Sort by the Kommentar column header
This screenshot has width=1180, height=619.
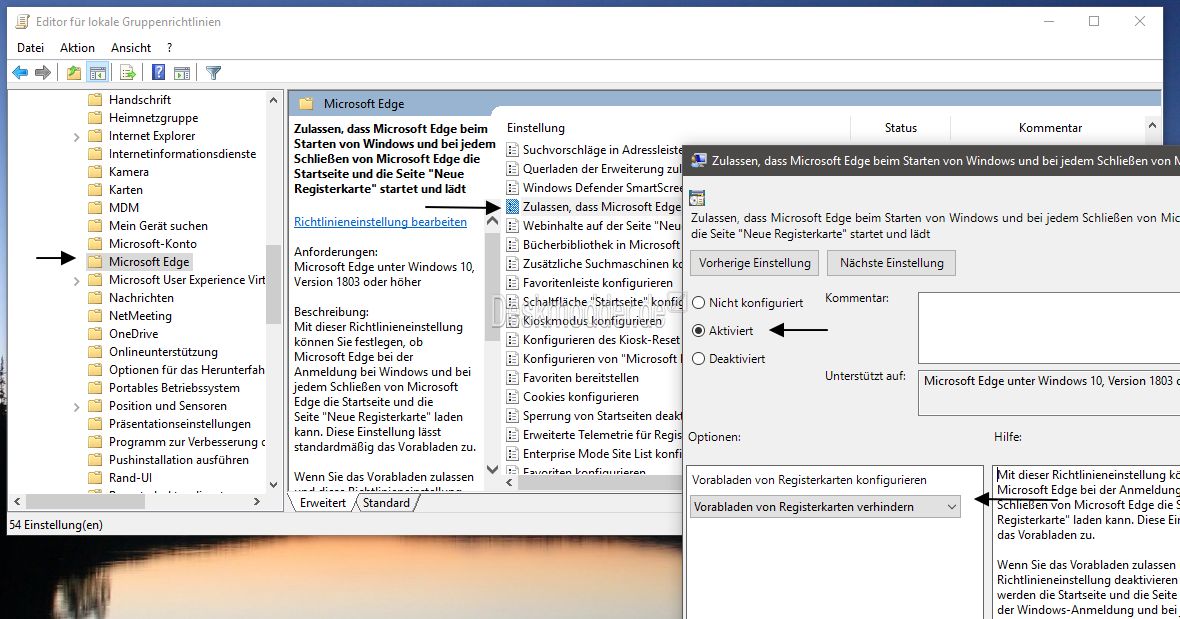coord(1051,128)
